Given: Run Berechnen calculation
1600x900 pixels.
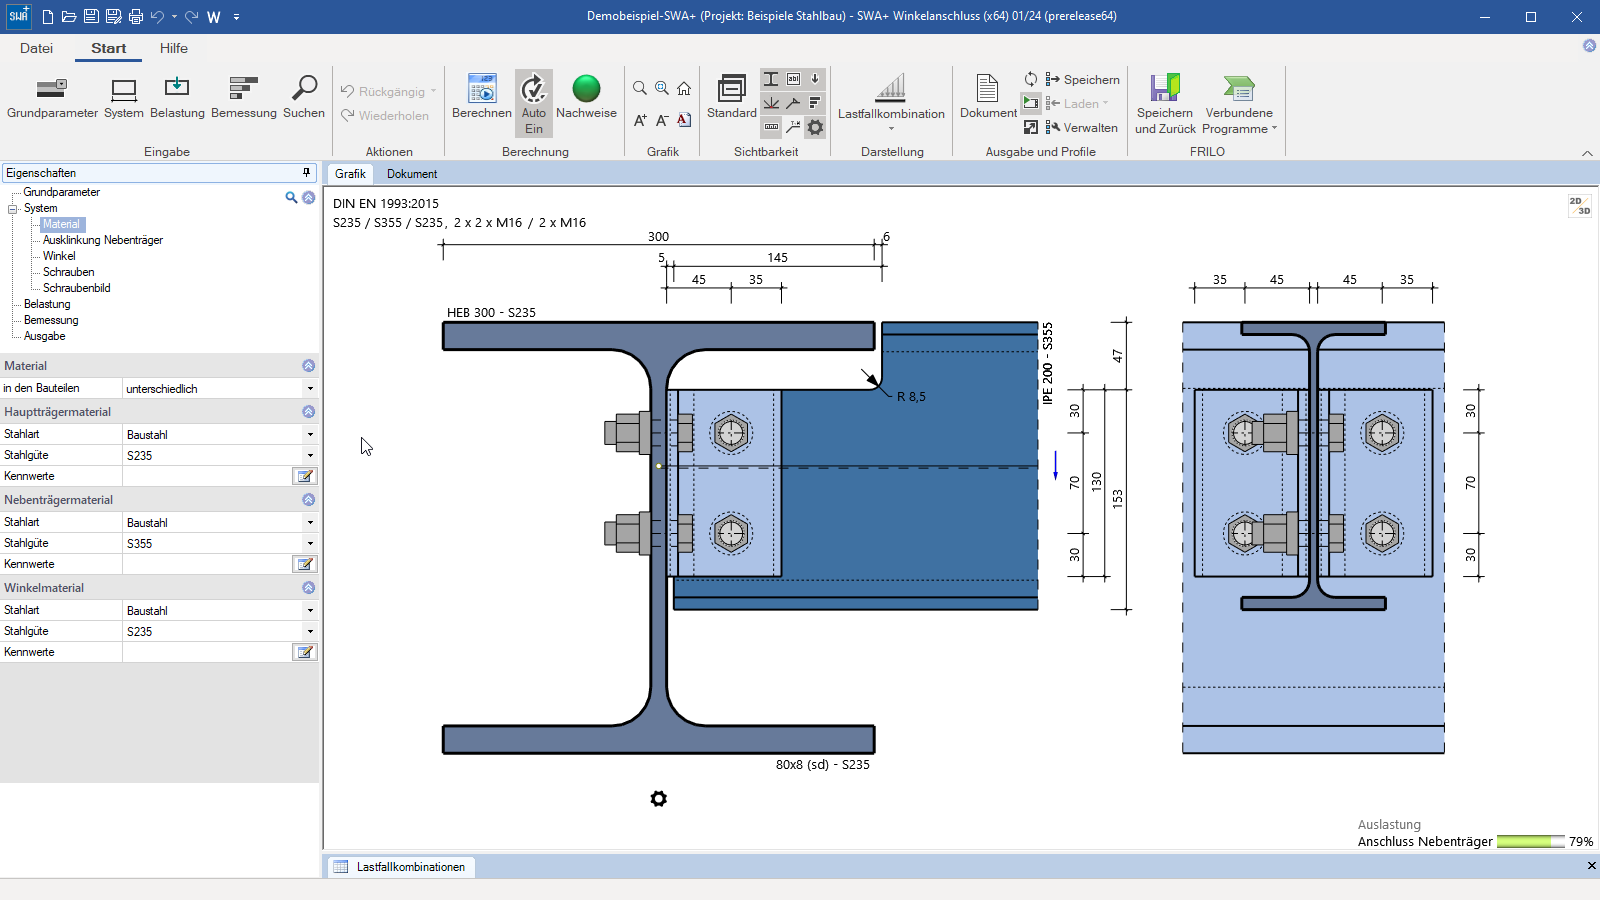Looking at the screenshot, I should [482, 98].
